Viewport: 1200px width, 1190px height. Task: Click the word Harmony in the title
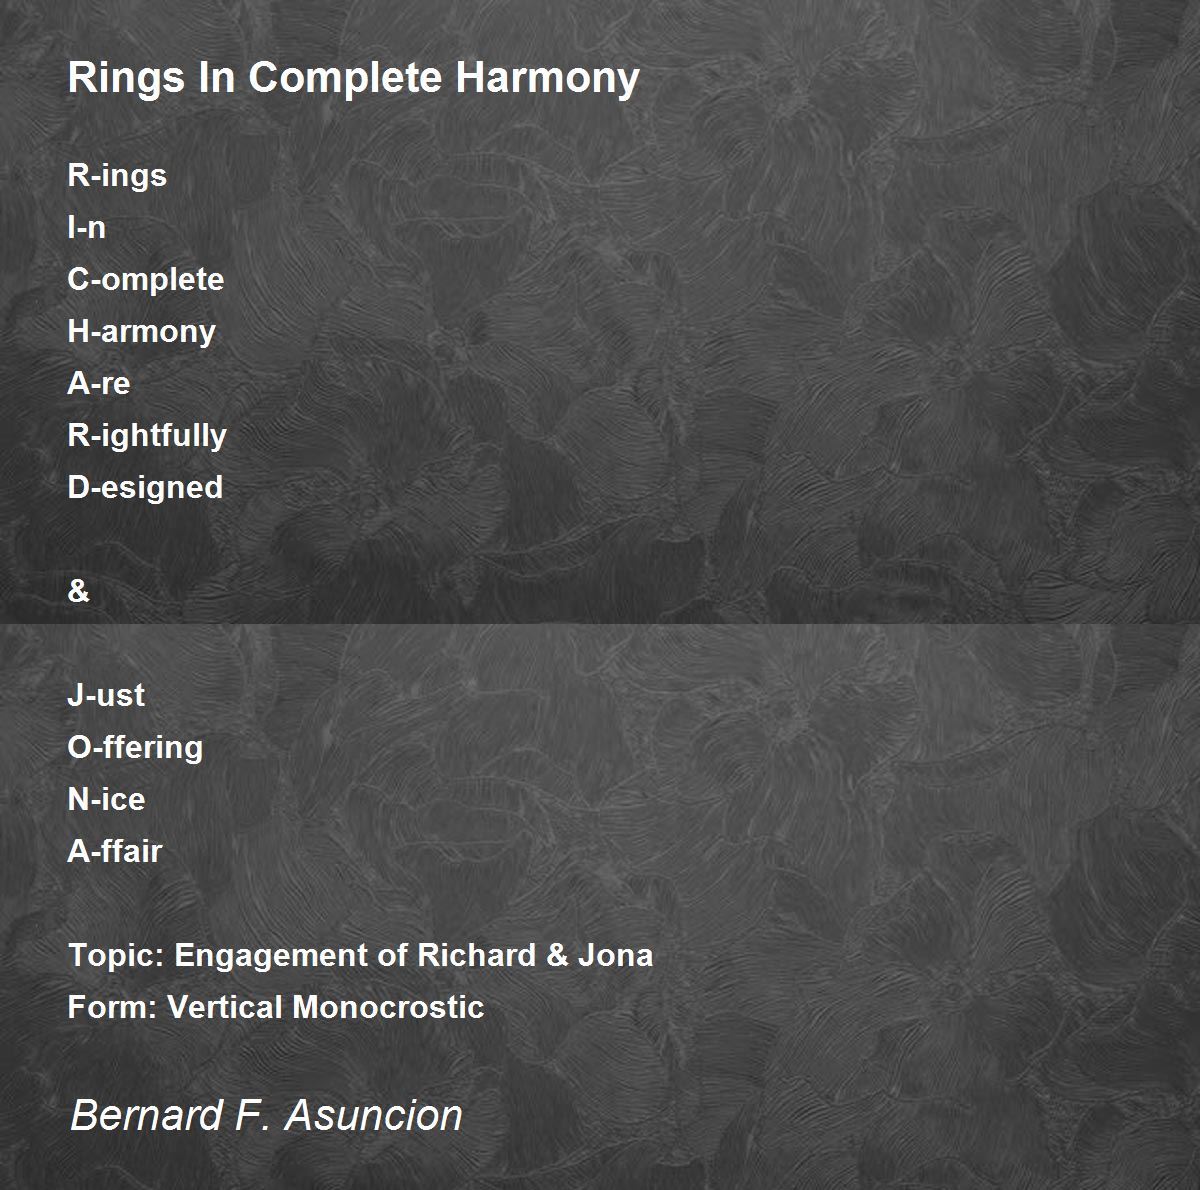click(548, 78)
